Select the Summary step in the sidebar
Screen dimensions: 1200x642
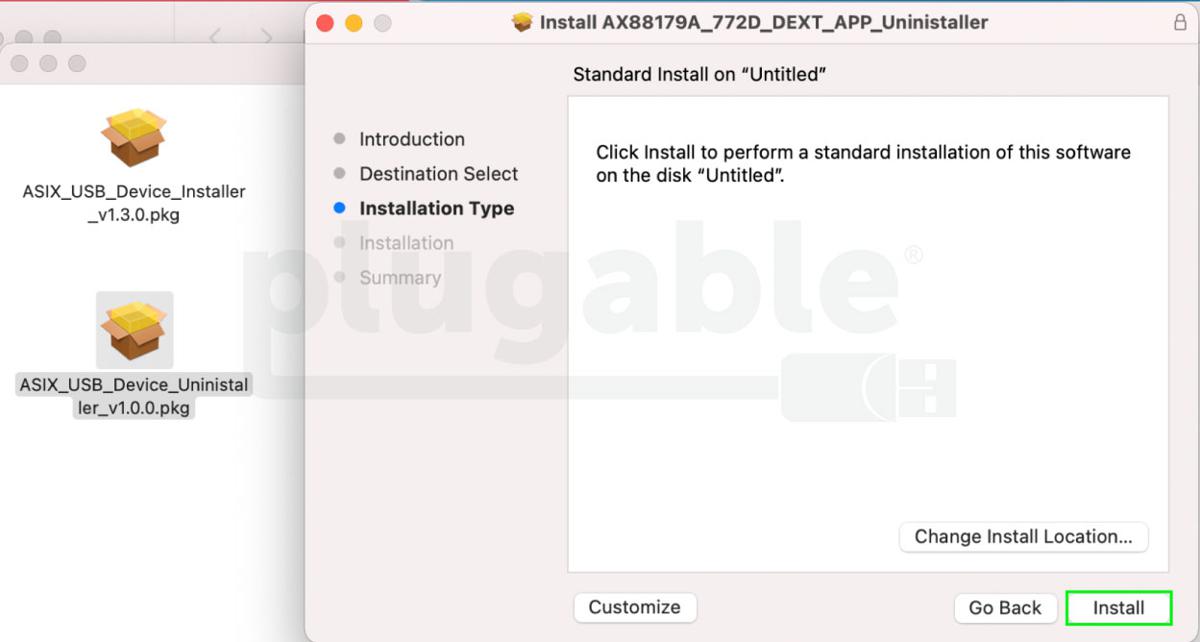coord(399,277)
